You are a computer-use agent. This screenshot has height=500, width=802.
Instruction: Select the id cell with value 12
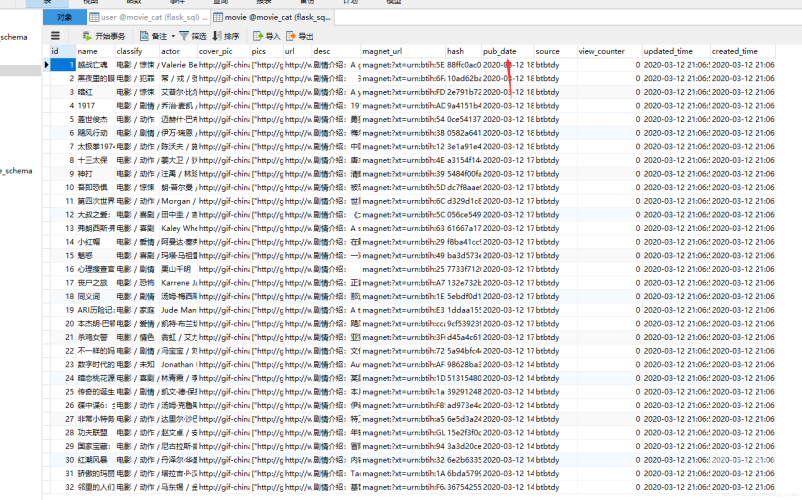(x=63, y=215)
